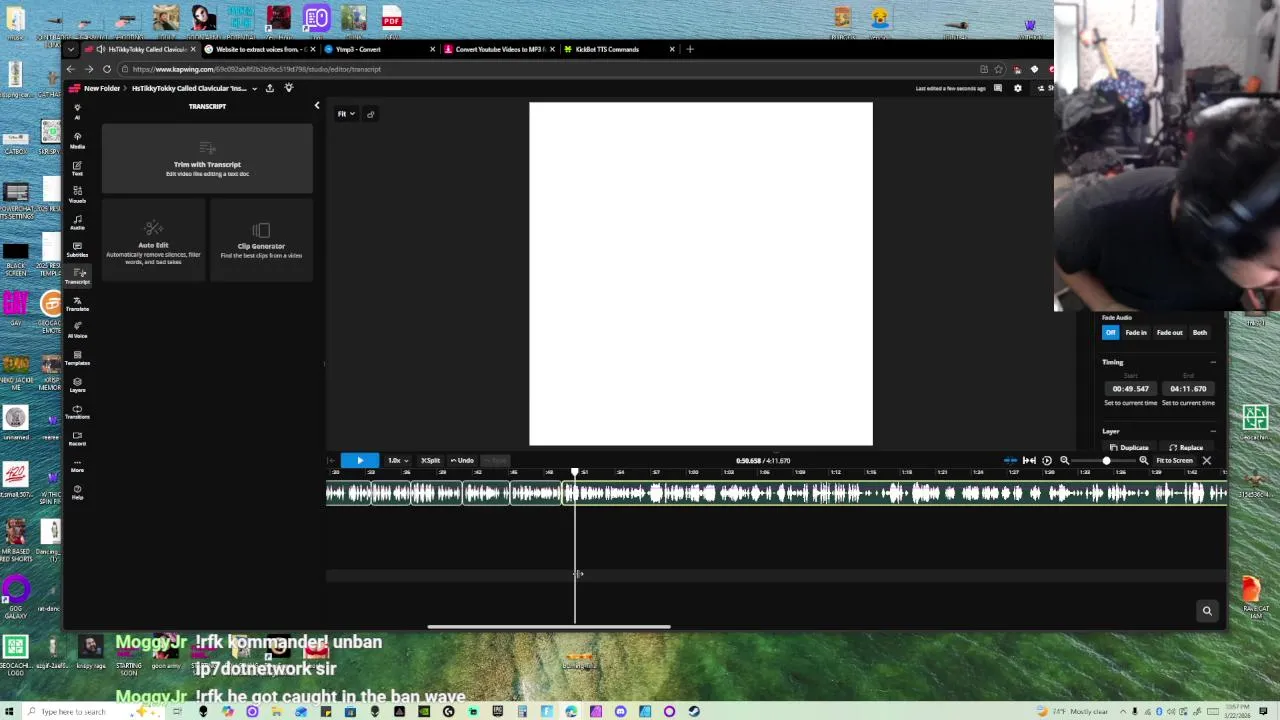Open the Help sidebar item
Viewport: 1280px width, 720px height.
tap(77, 491)
